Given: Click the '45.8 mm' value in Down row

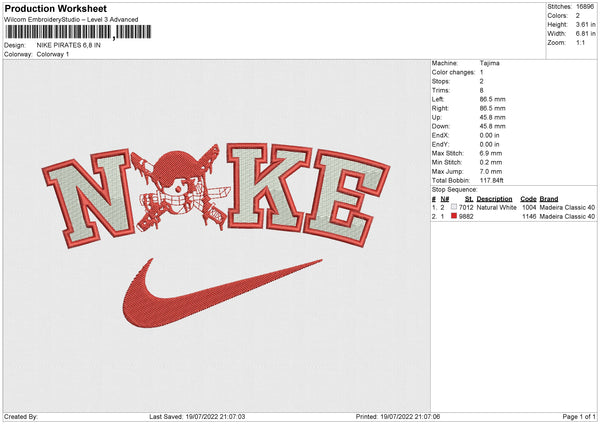Looking at the screenshot, I should 492,126.
